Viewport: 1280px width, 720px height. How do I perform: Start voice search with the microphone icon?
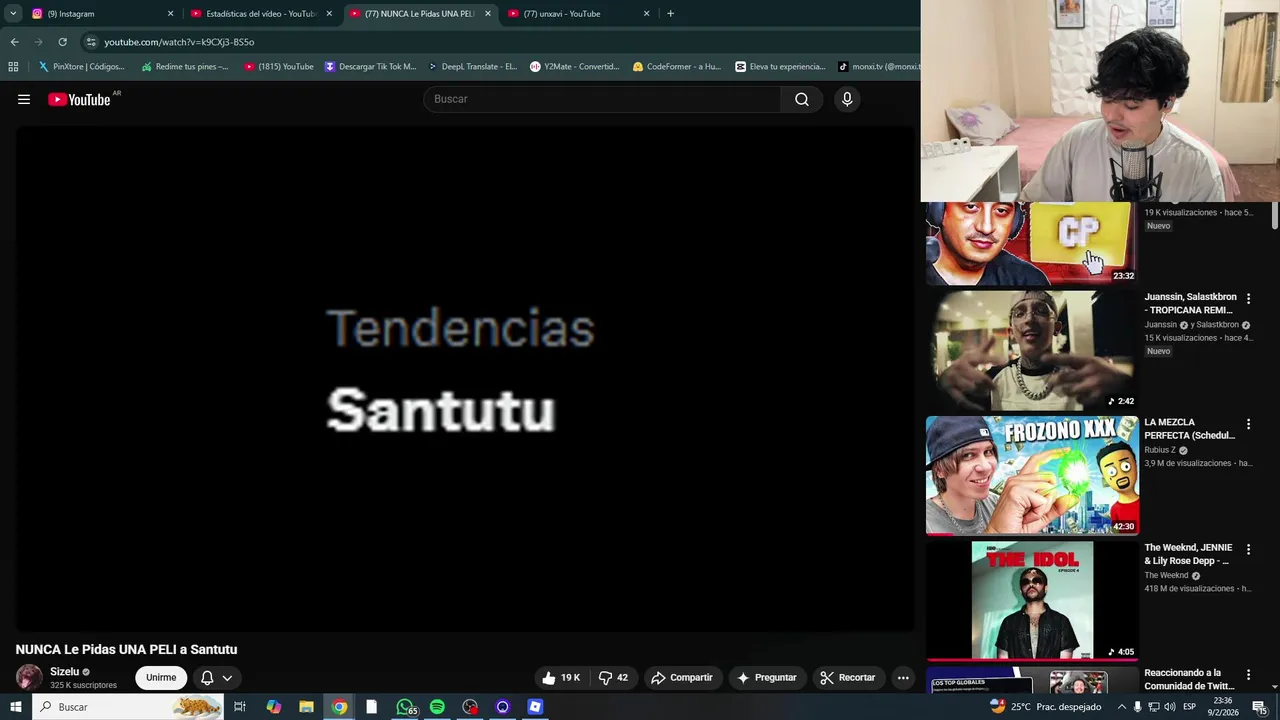click(x=847, y=99)
